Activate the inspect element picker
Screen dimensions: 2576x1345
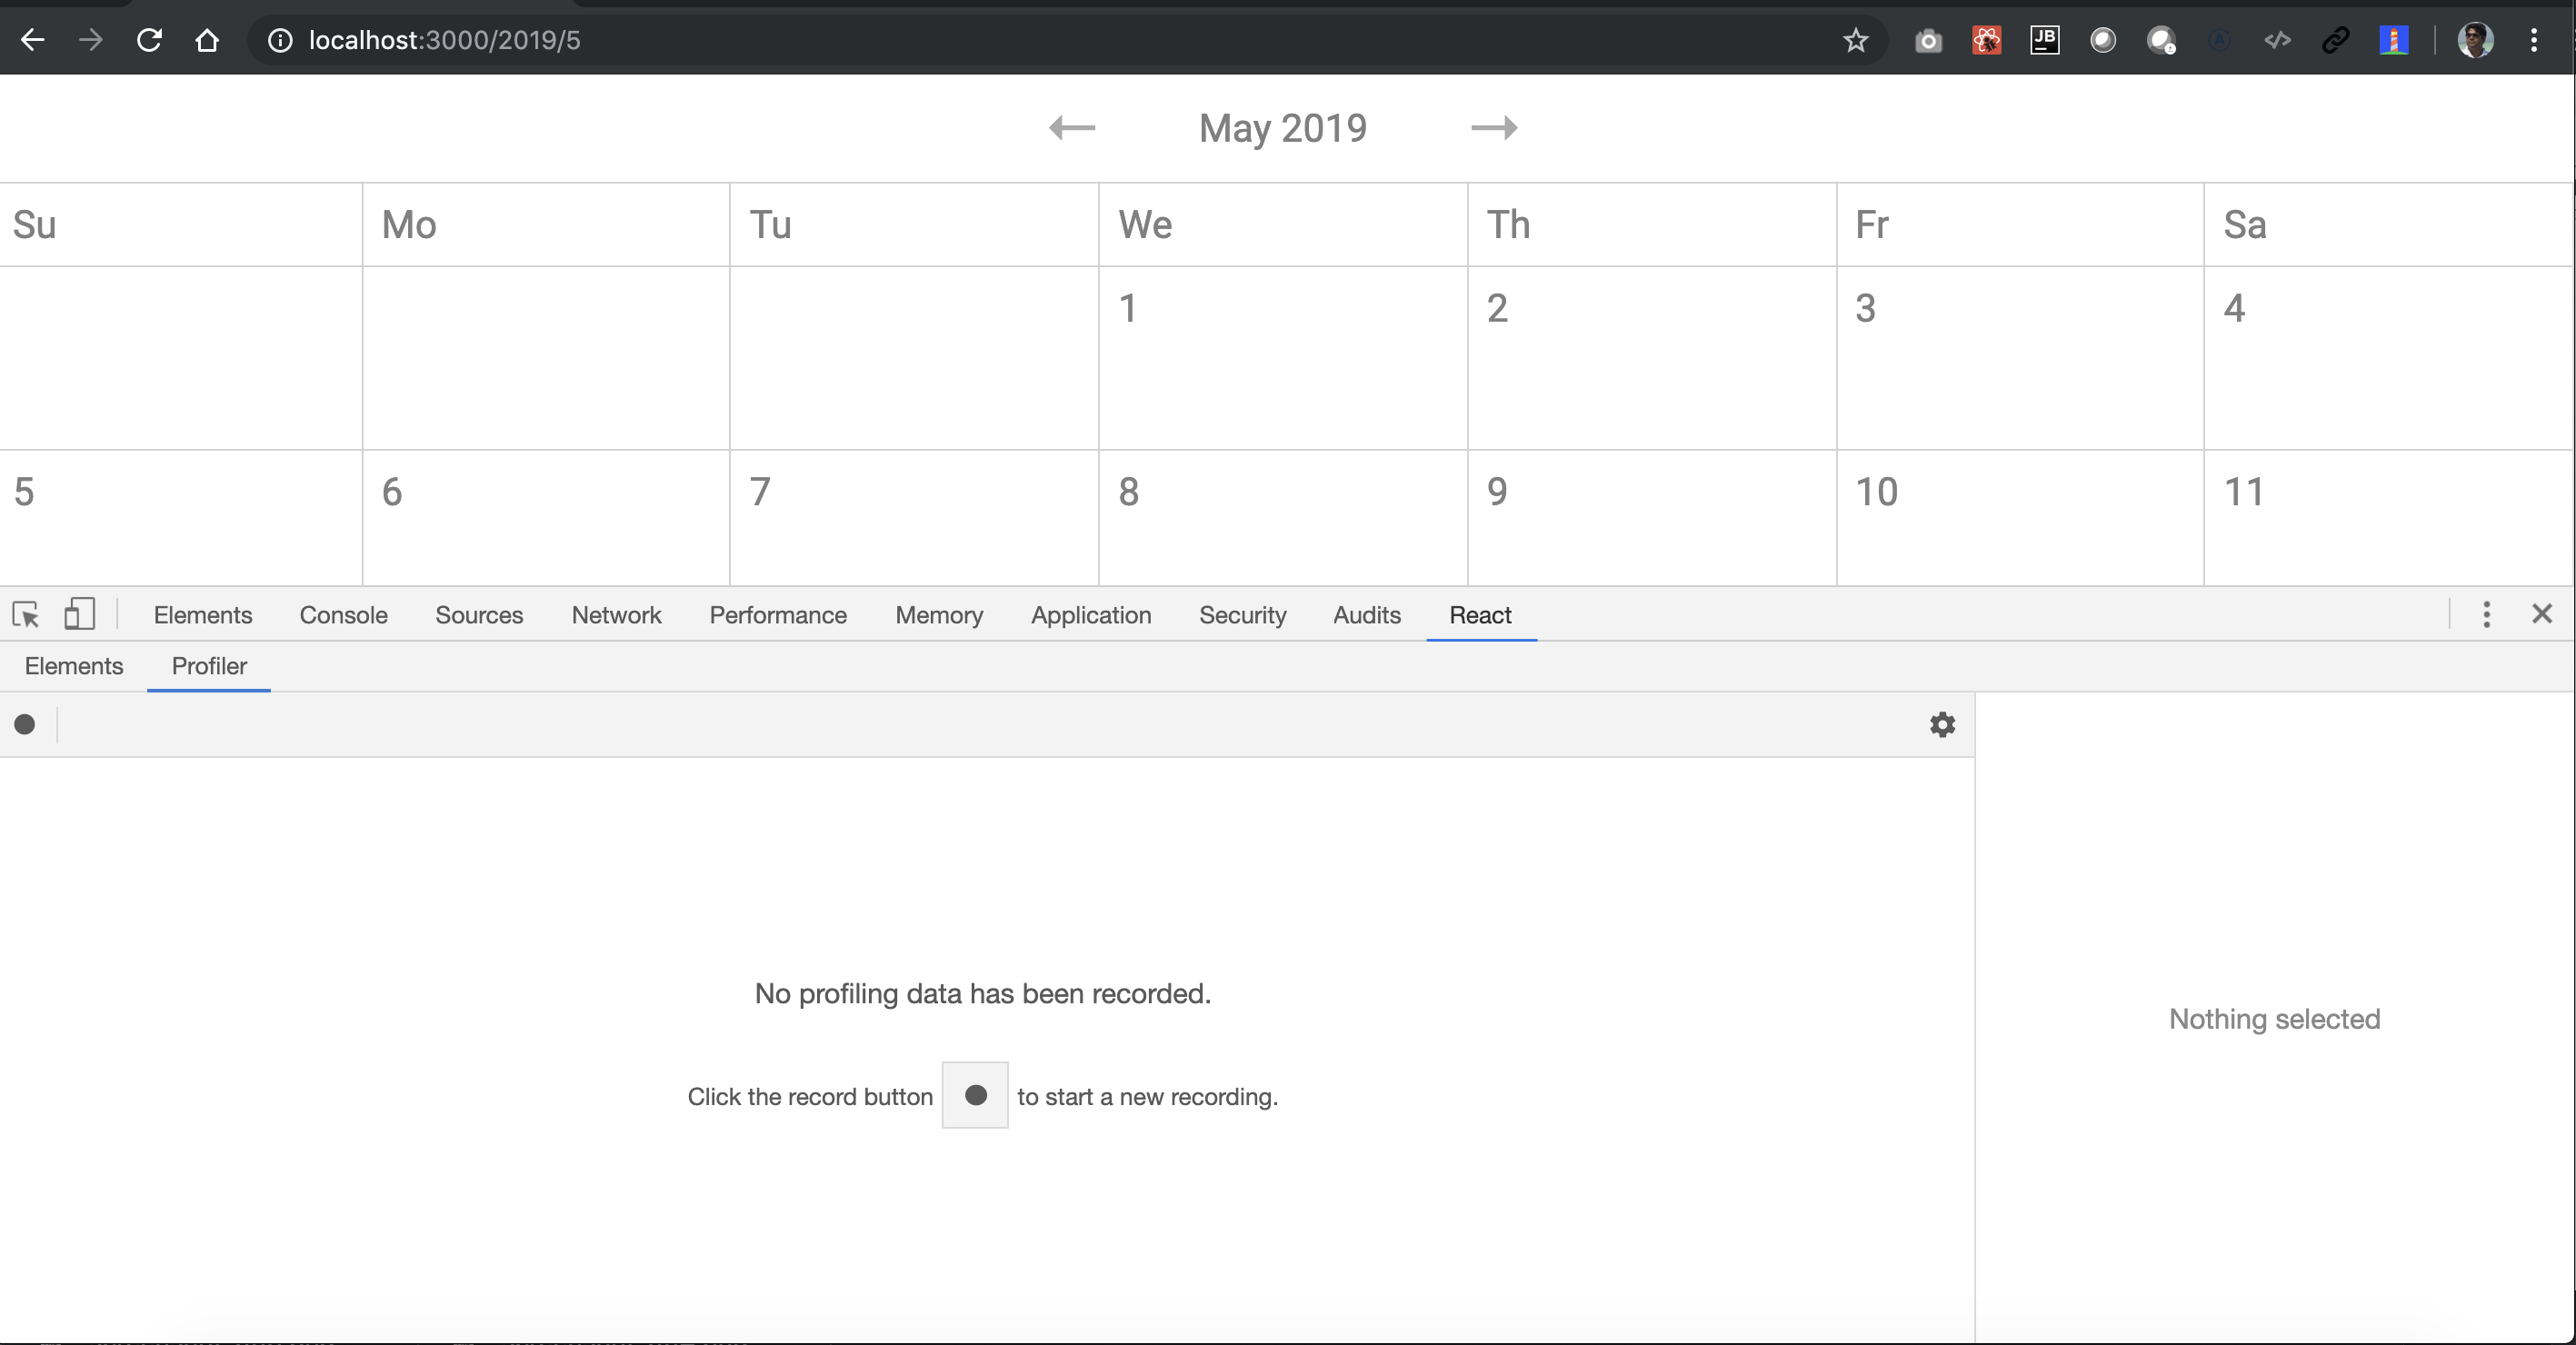click(26, 614)
